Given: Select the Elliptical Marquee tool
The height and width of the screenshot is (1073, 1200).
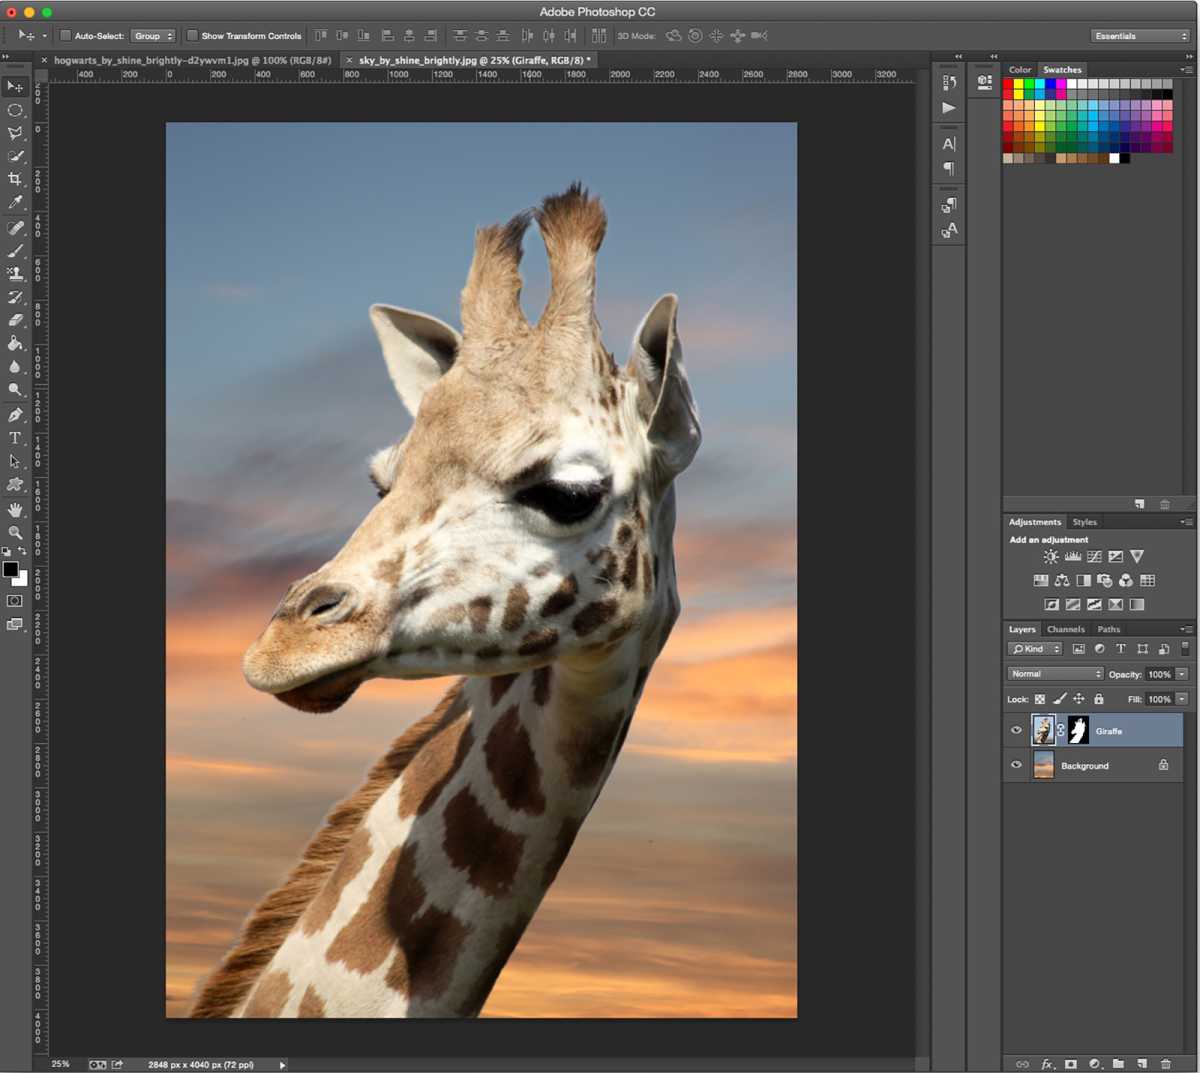Looking at the screenshot, I should [15, 110].
